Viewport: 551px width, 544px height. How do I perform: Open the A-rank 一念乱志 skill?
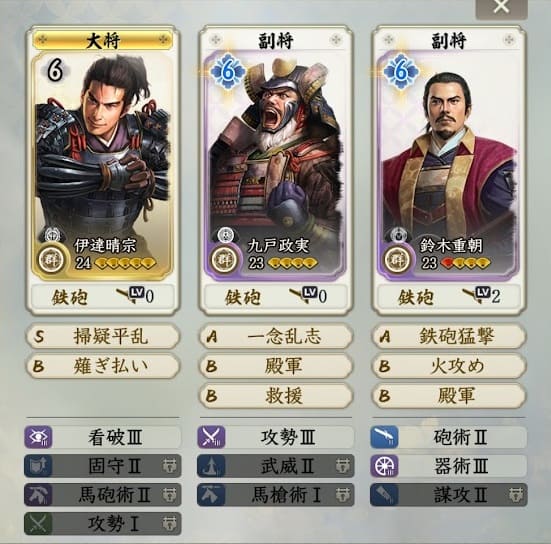click(276, 336)
